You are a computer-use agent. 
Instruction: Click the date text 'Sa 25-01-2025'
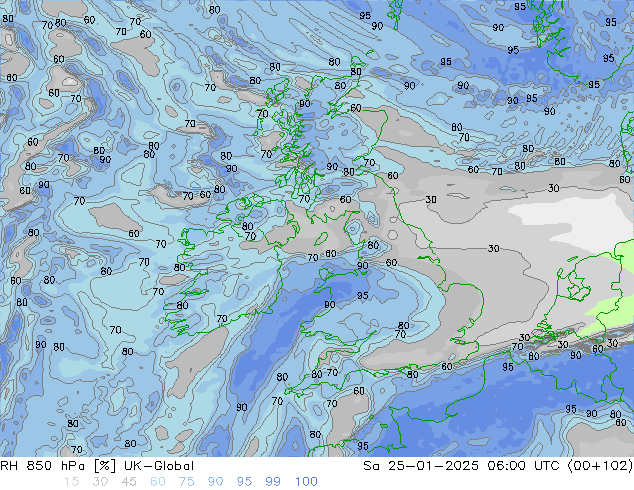click(421, 466)
